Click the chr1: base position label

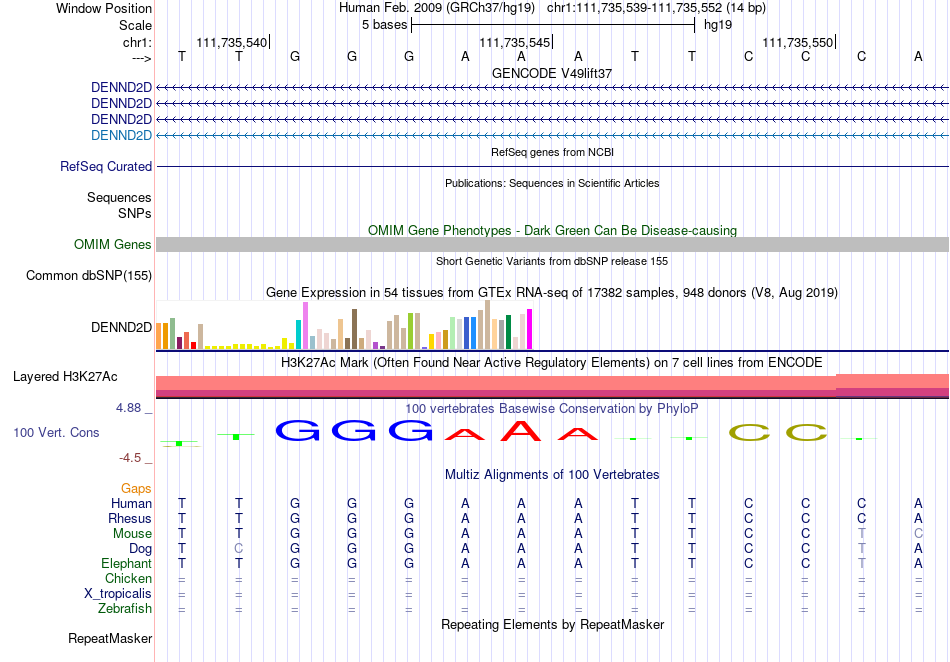click(x=137, y=42)
